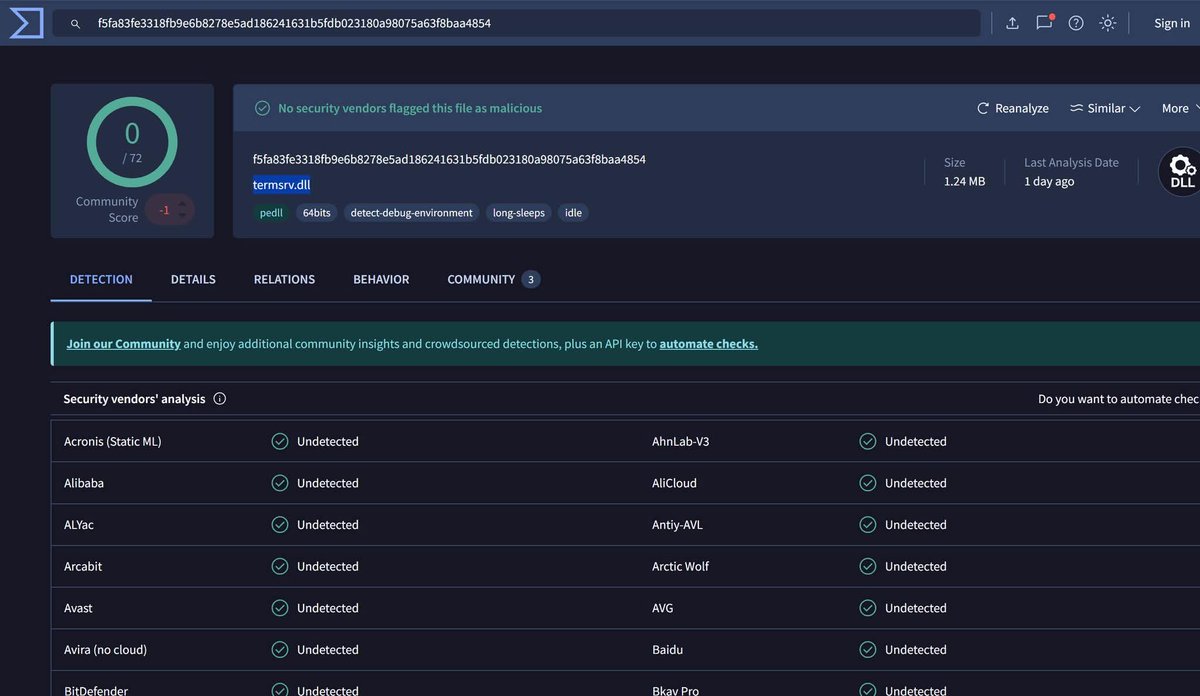This screenshot has height=696, width=1200.
Task: Click the Community Score label
Action: click(x=107, y=209)
